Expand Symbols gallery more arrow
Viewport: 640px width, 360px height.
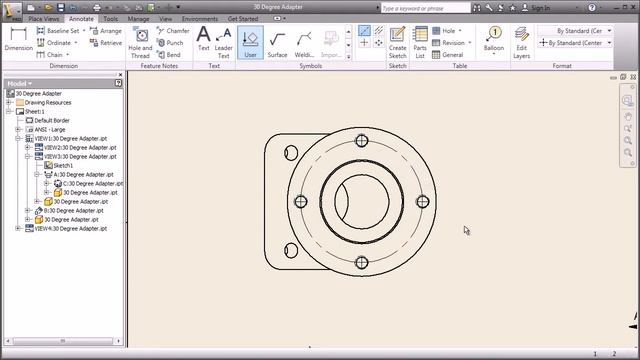[x=349, y=57]
